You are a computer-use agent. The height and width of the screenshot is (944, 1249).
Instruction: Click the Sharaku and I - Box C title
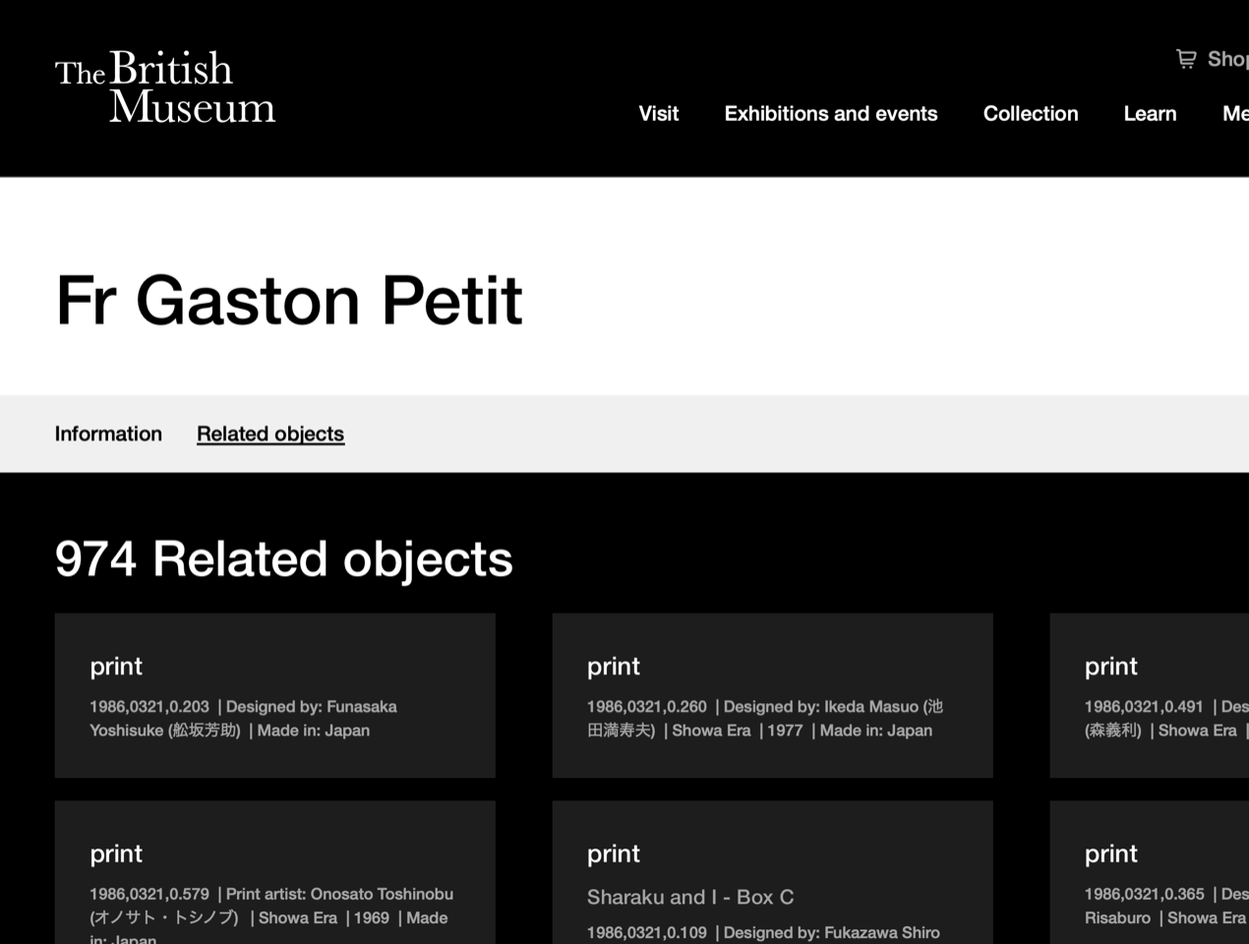click(690, 897)
